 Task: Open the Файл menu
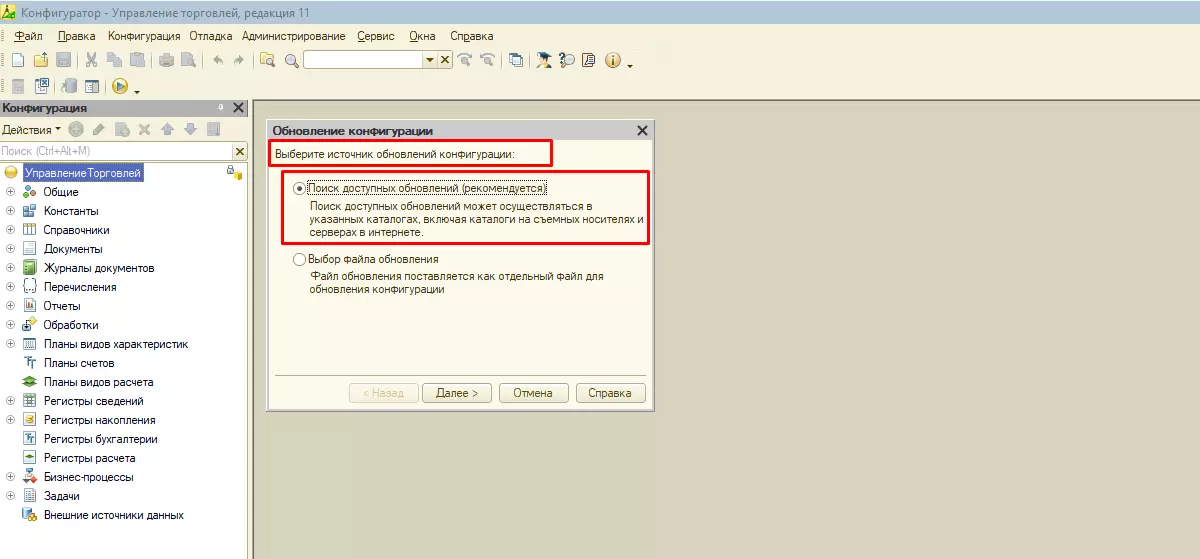point(28,36)
